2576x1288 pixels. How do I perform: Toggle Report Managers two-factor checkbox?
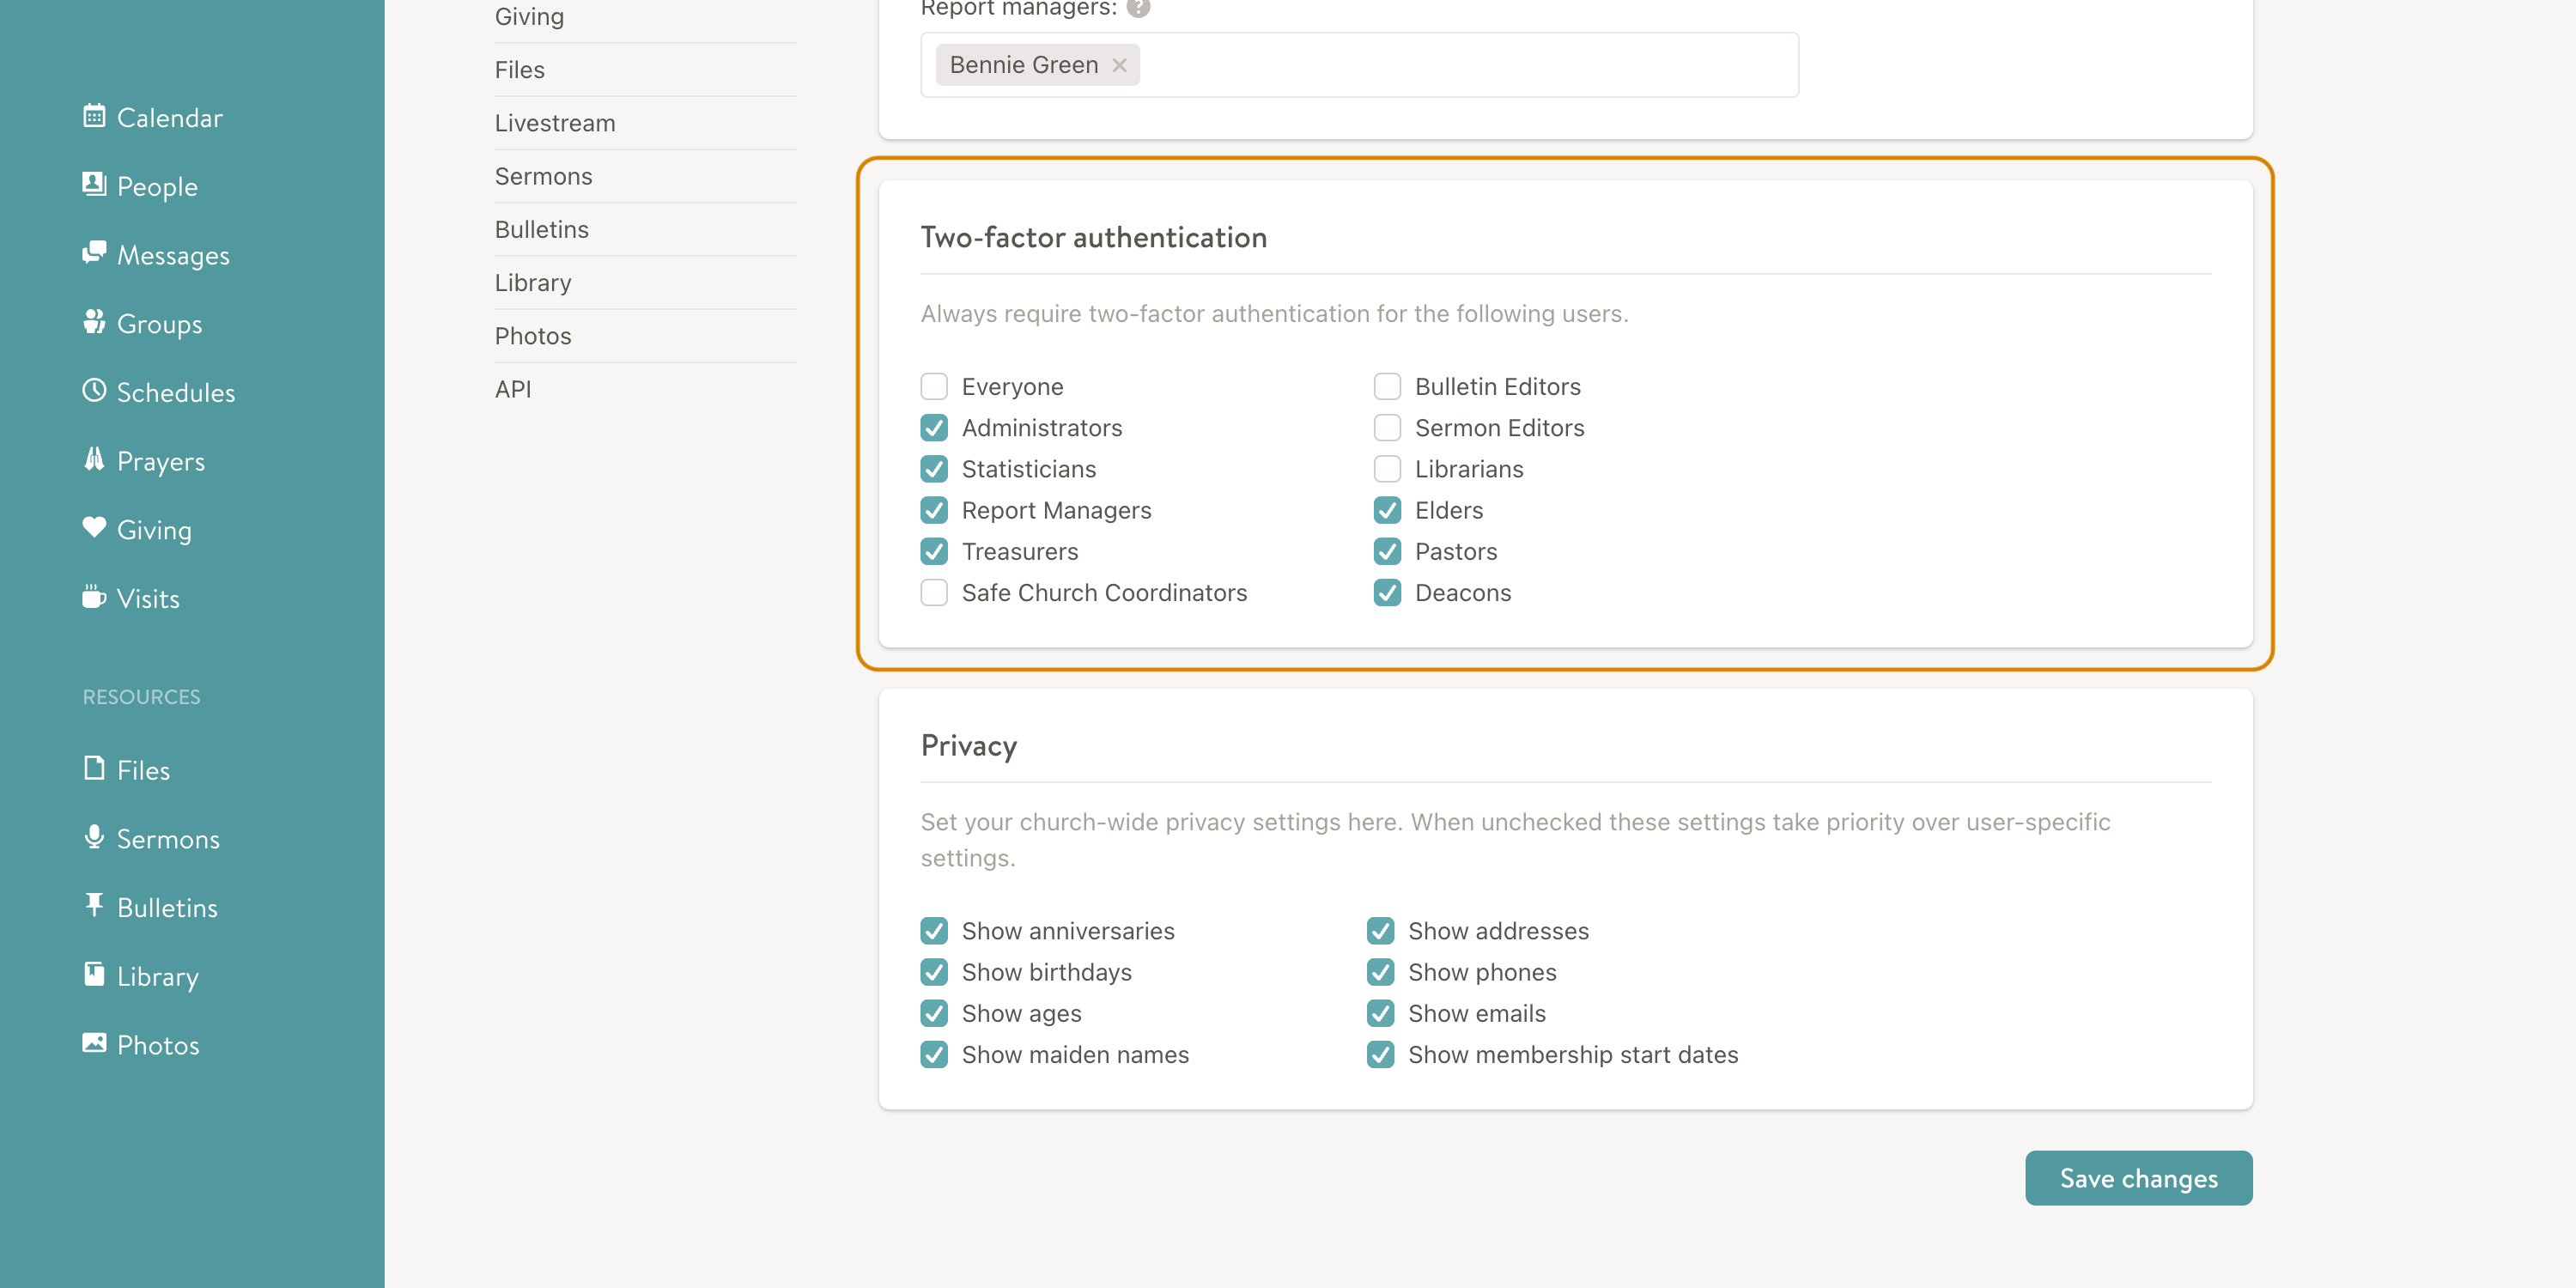click(934, 510)
